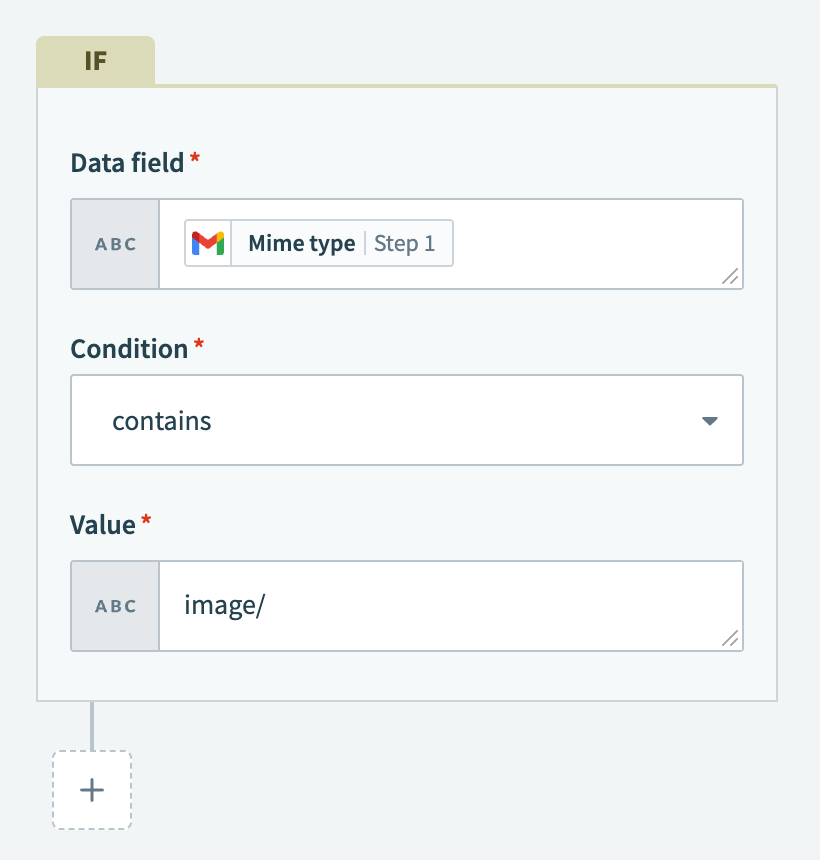Click the ABC type badge beside Value input

pos(115,606)
